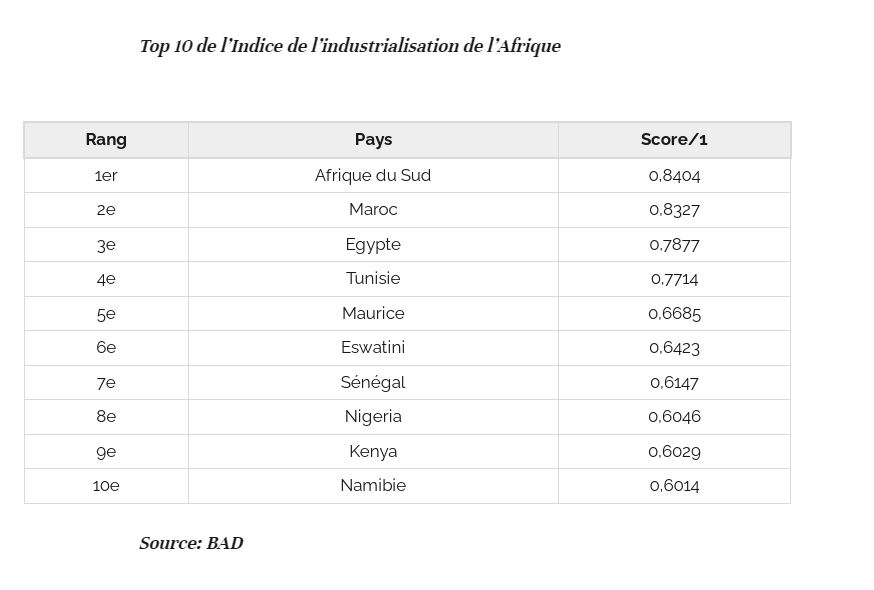
Task: Select the Maroc country cell
Action: (x=373, y=210)
